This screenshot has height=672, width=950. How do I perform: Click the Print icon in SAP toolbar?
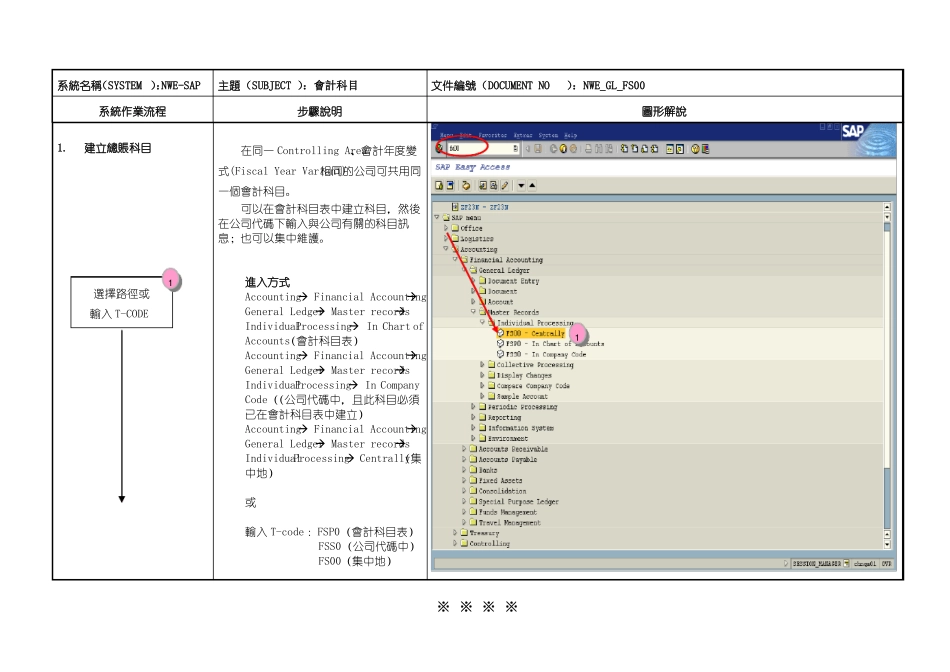pyautogui.click(x=588, y=148)
